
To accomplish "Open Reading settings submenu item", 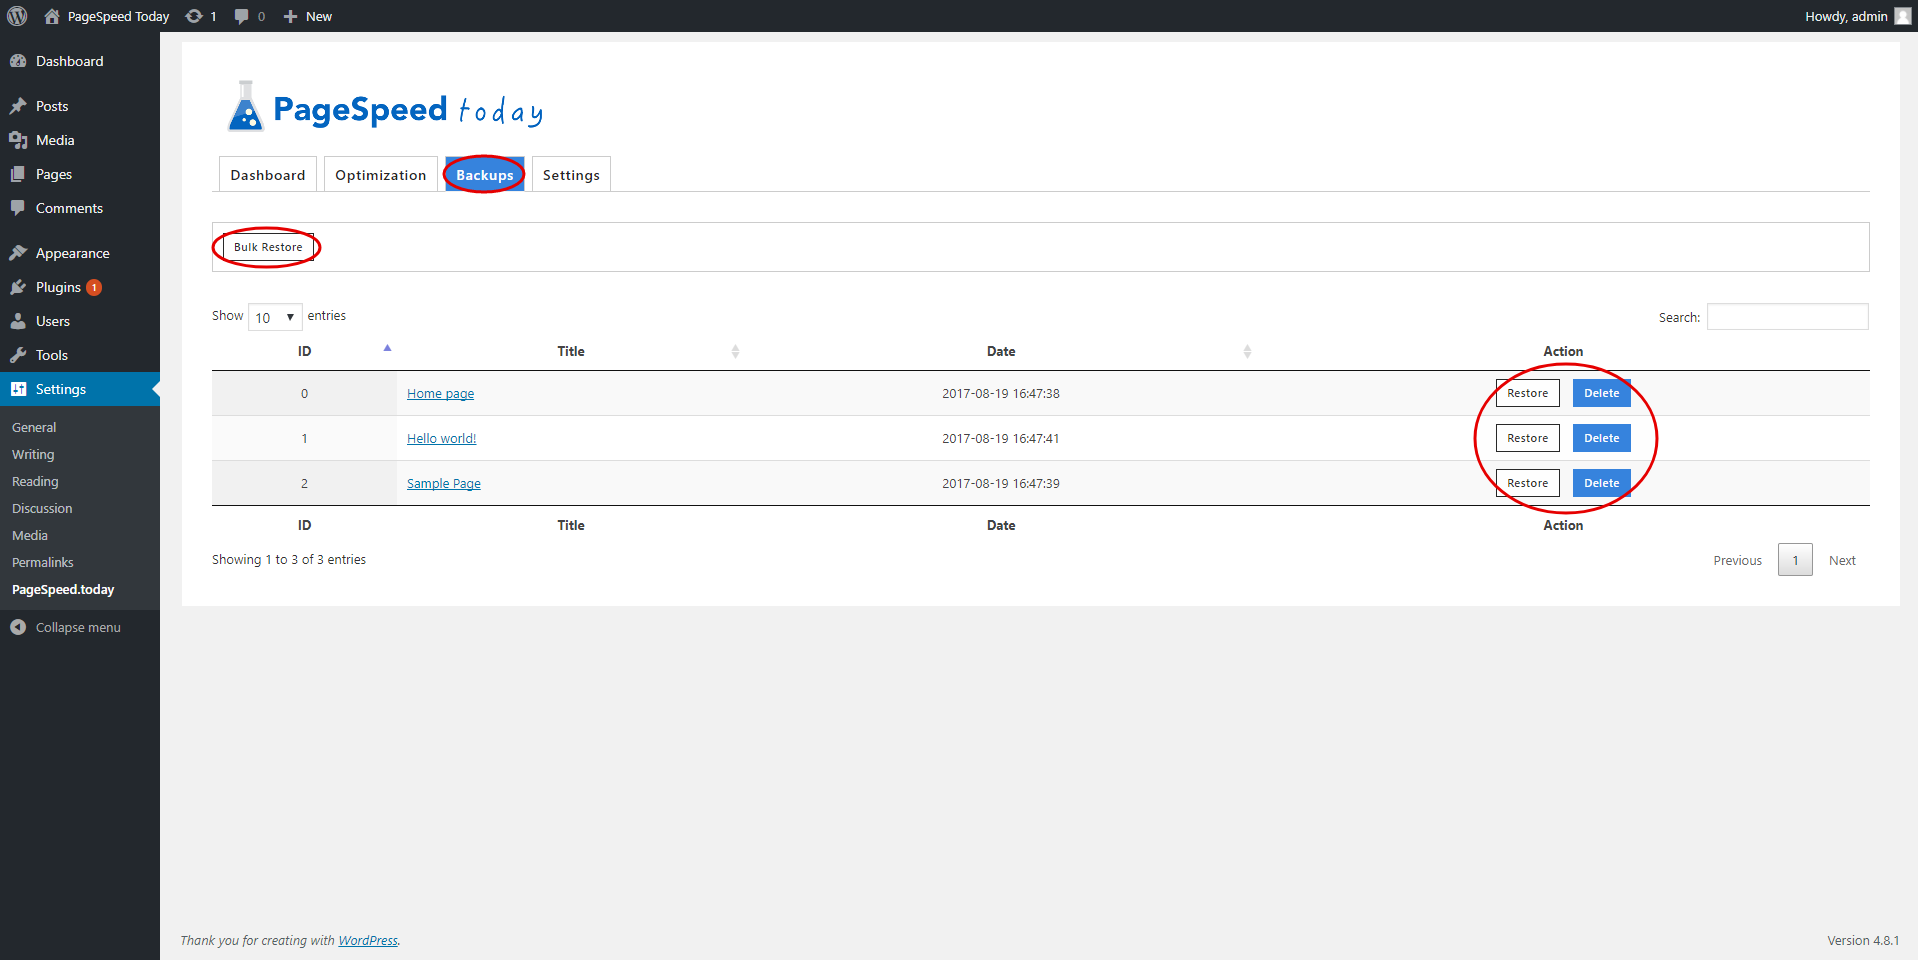I will point(35,481).
